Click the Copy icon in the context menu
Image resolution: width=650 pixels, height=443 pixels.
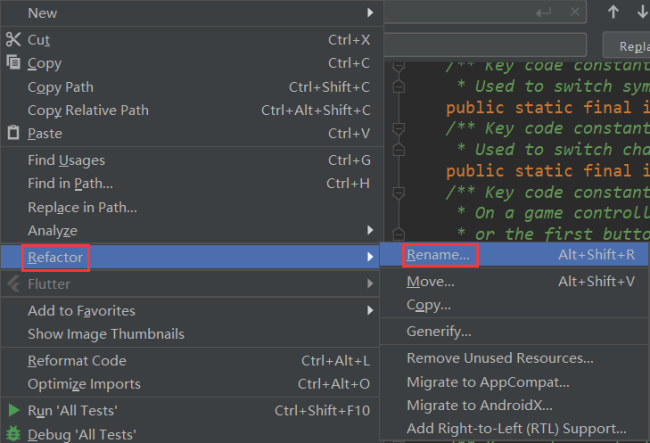13,63
